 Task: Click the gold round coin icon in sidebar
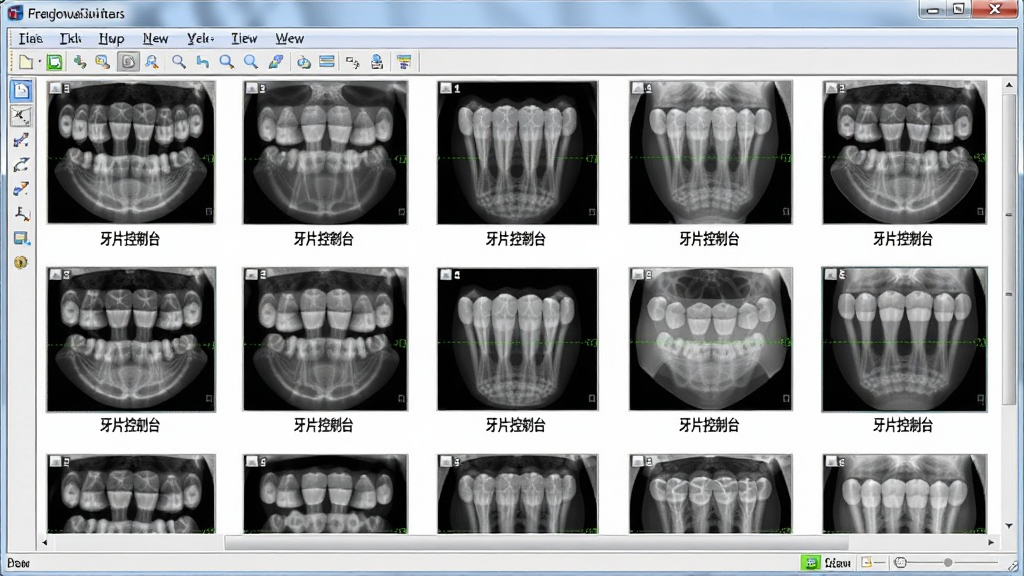point(21,263)
